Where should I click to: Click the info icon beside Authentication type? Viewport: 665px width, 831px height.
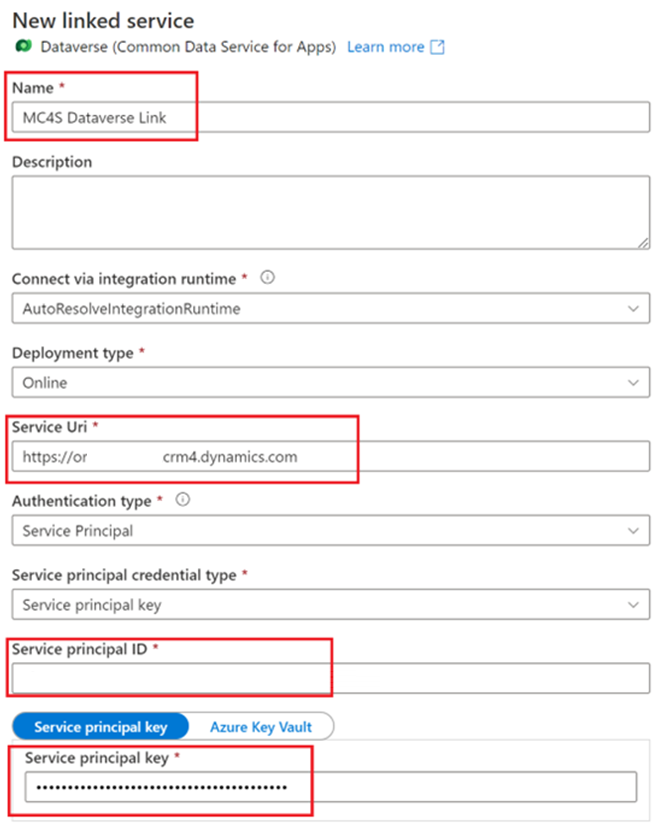click(x=182, y=499)
